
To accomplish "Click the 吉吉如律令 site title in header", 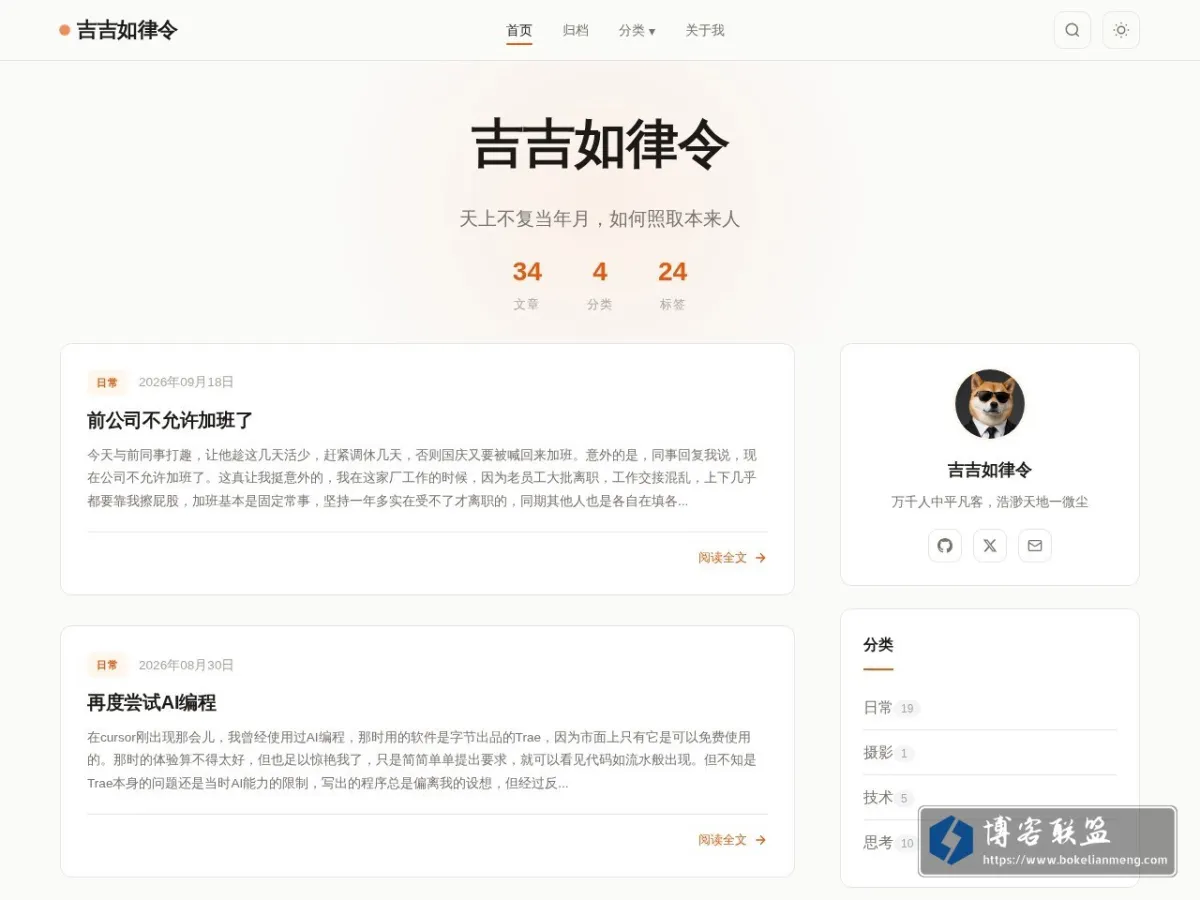I will click(x=127, y=30).
